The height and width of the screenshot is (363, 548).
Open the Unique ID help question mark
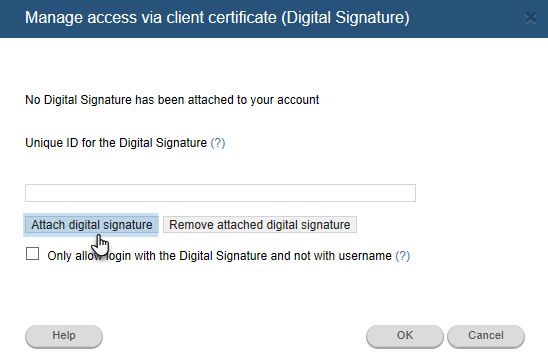pyautogui.click(x=218, y=143)
